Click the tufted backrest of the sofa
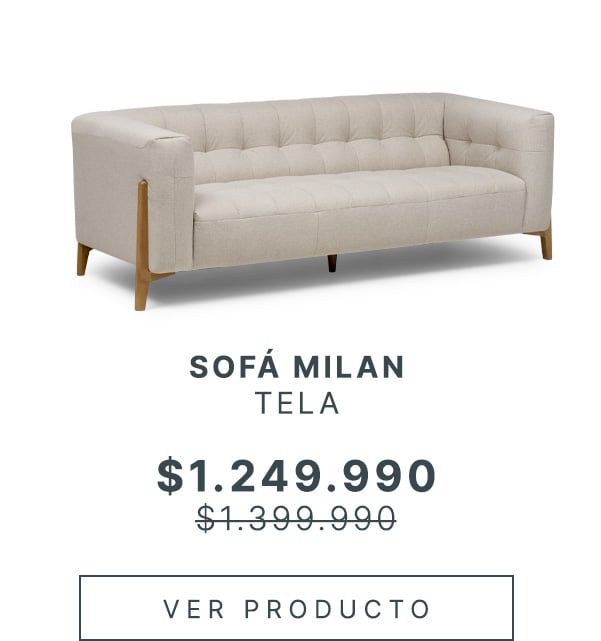The height and width of the screenshot is (641, 601). (320, 140)
